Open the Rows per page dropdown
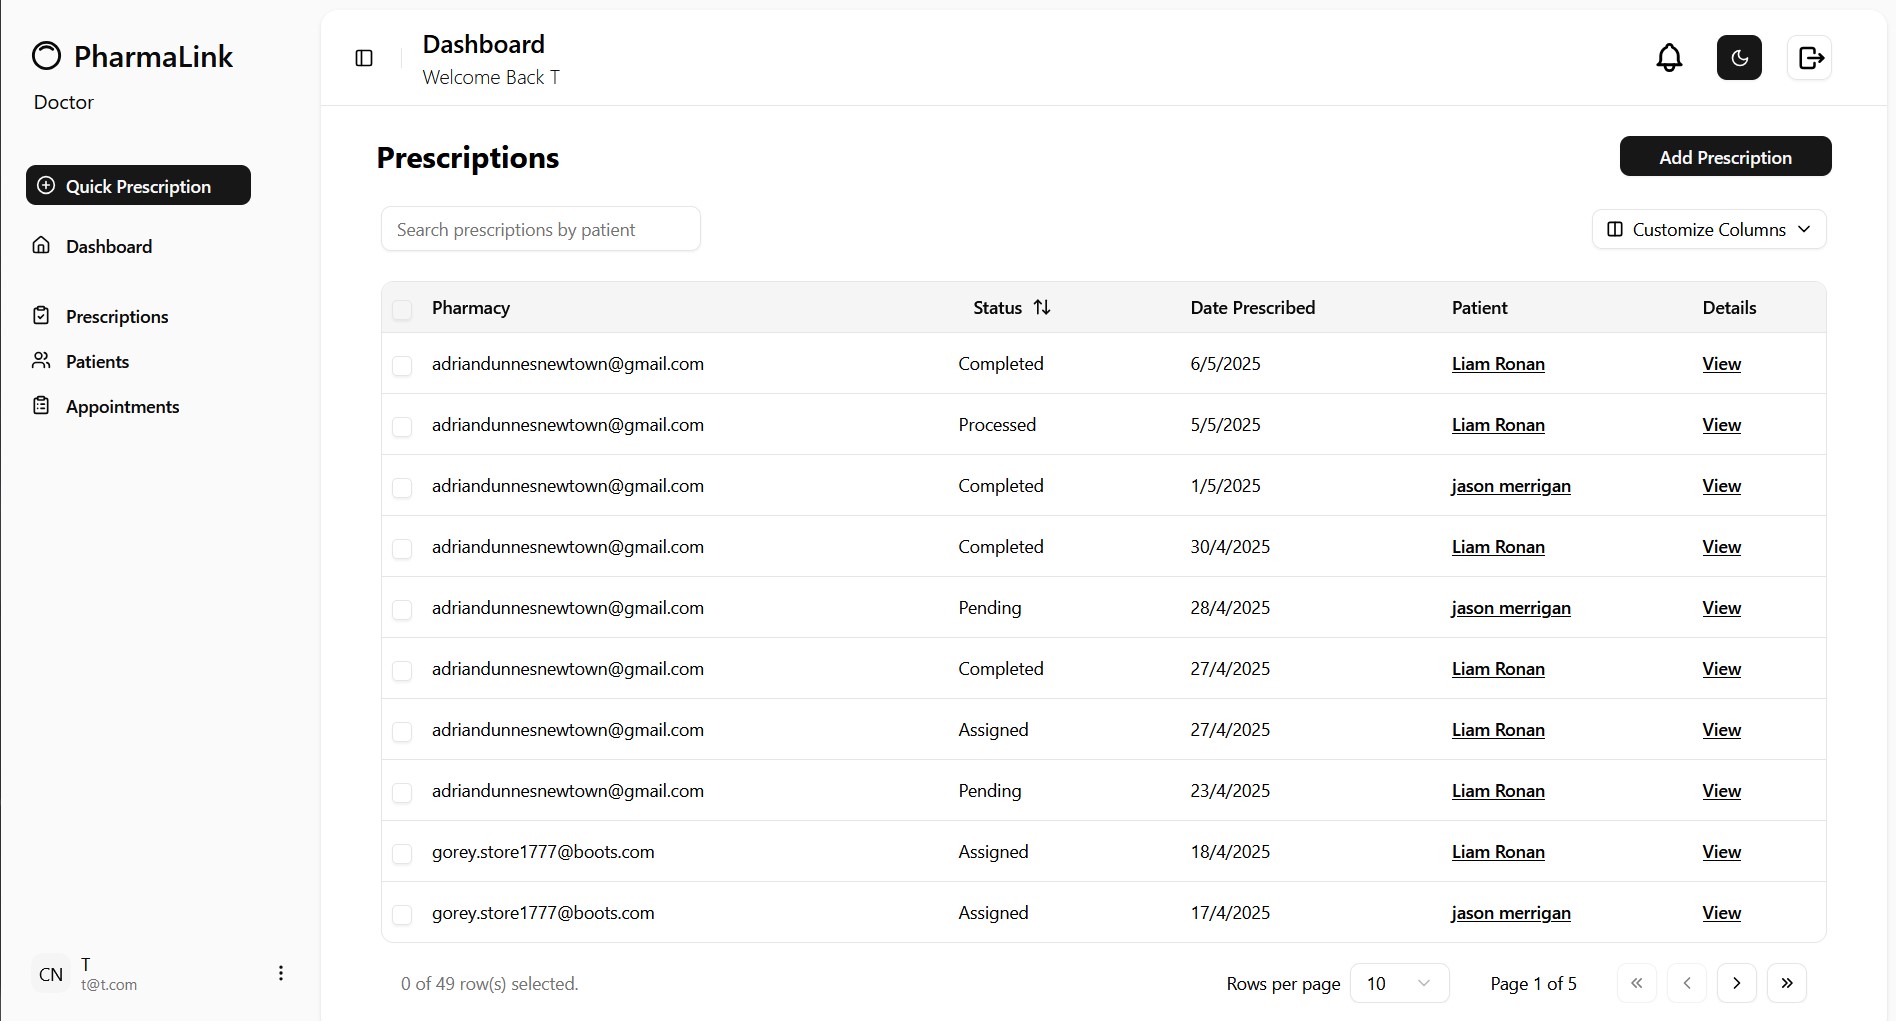Screen dimensions: 1896x1021 pyautogui.click(x=1399, y=983)
